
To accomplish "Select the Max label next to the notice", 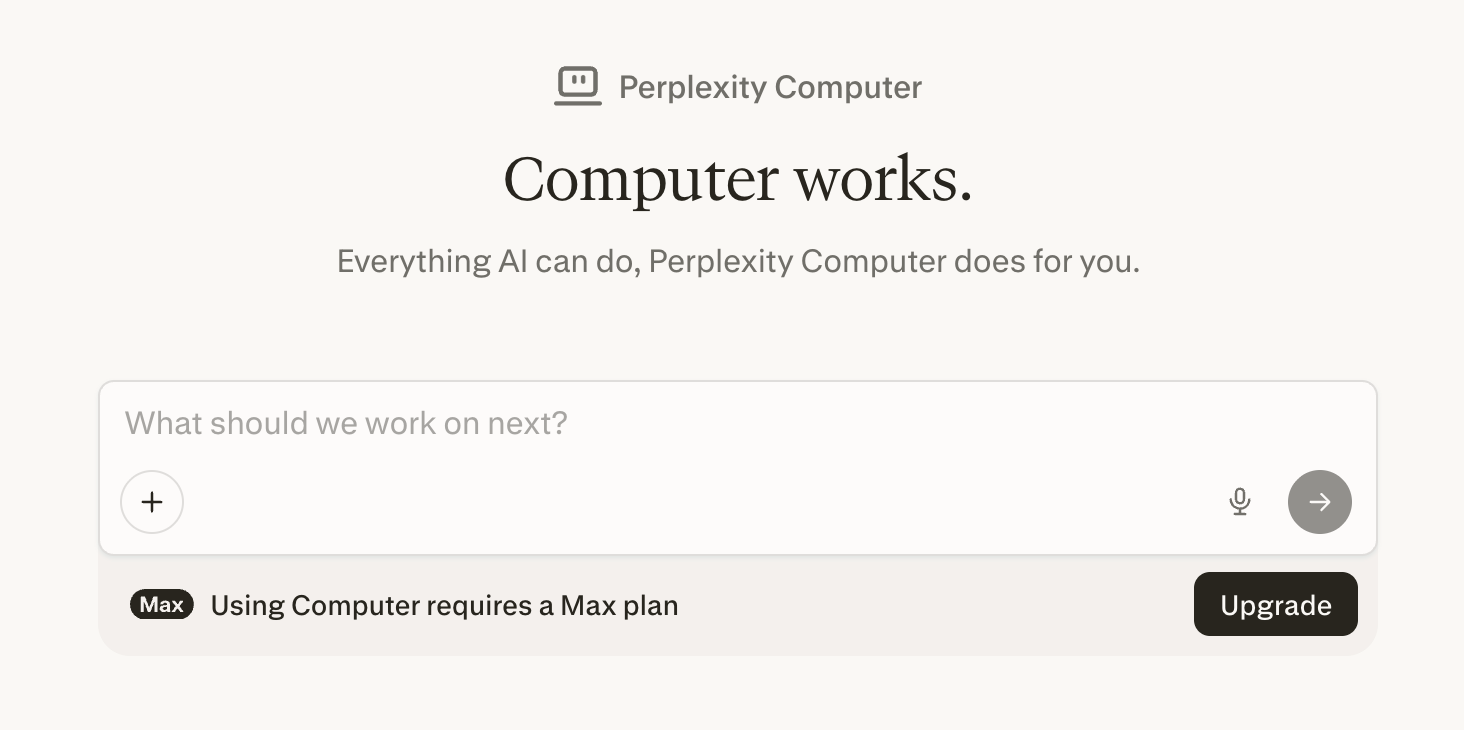I will 161,604.
